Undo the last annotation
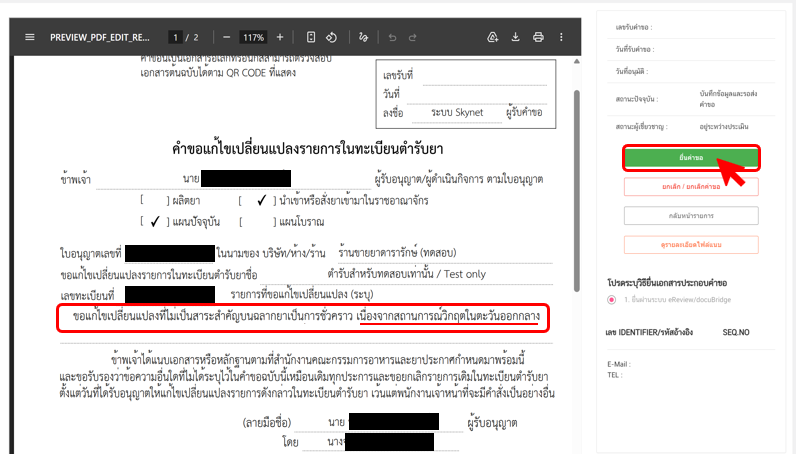796x454 pixels. tap(392, 37)
